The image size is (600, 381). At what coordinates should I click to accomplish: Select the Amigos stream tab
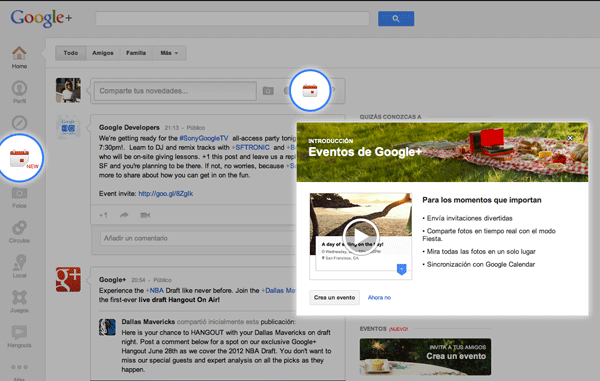pyautogui.click(x=103, y=53)
